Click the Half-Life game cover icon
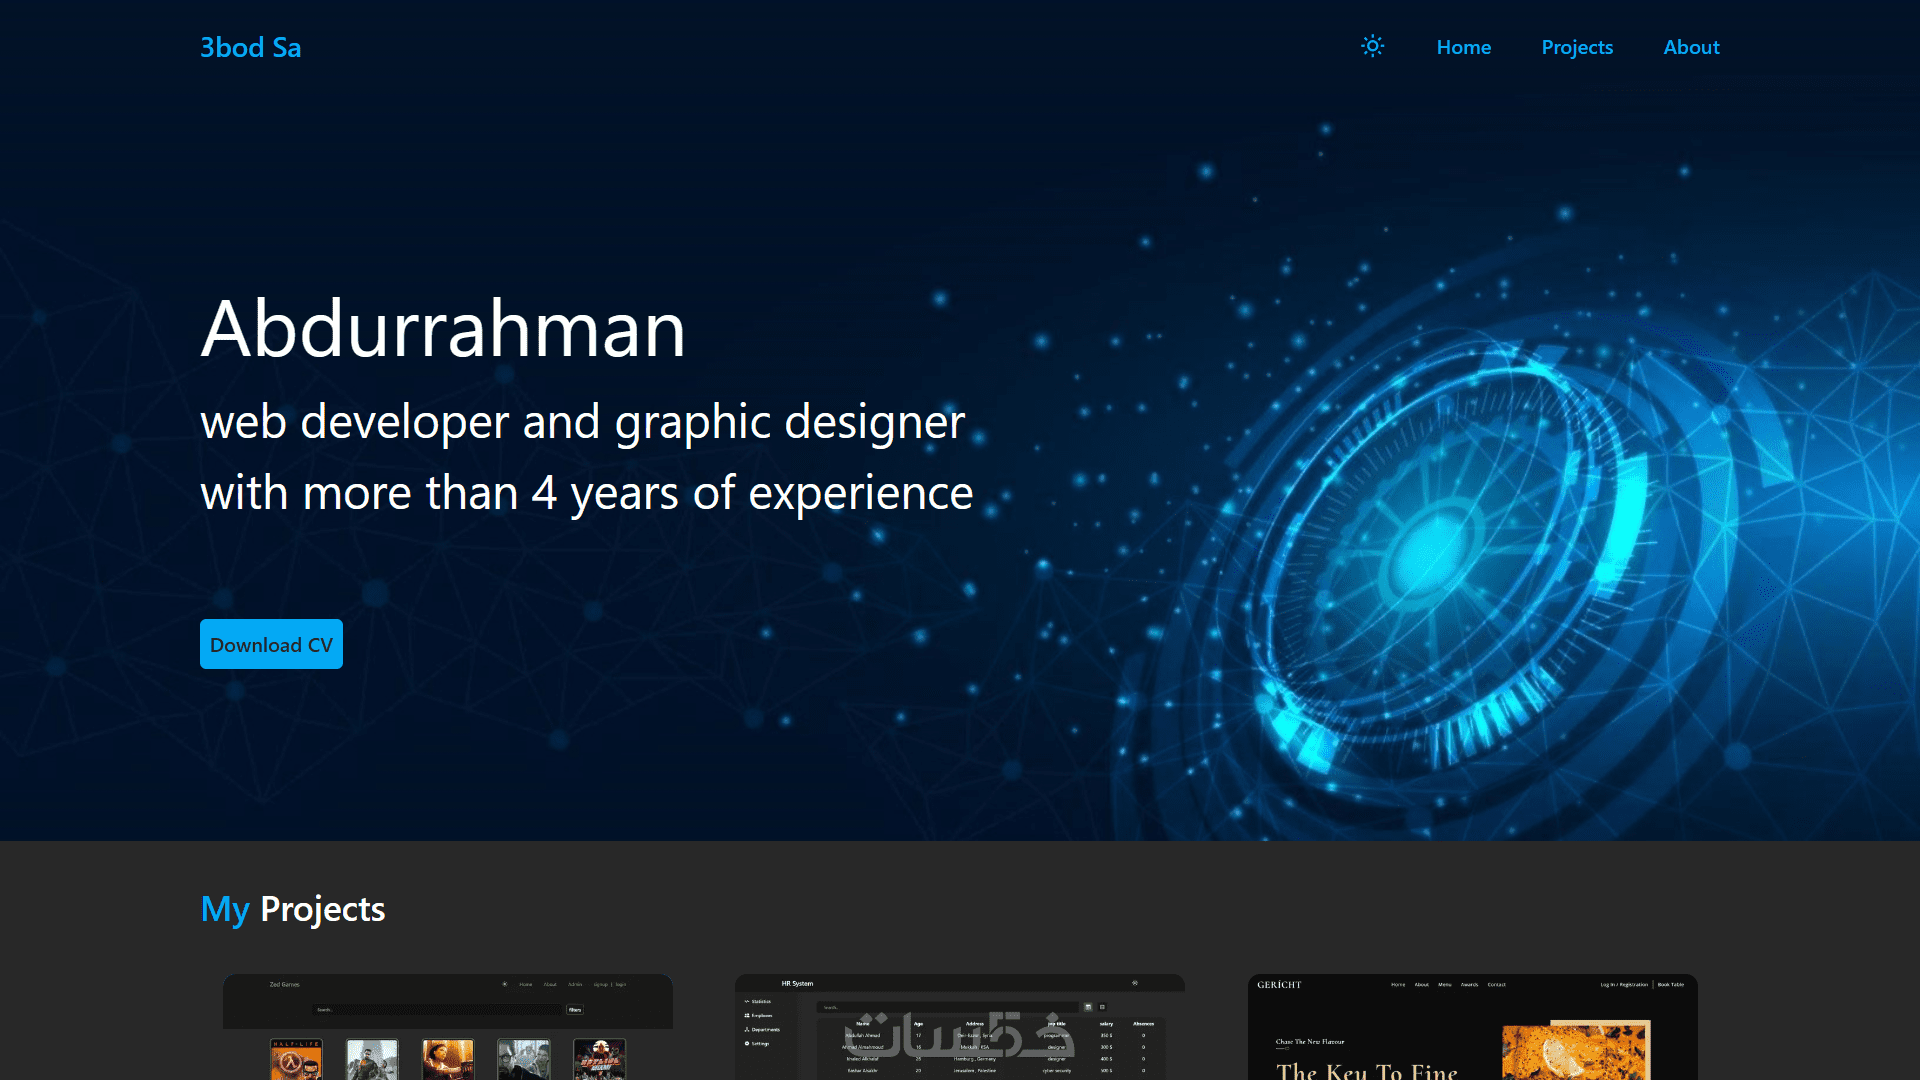 point(296,1059)
